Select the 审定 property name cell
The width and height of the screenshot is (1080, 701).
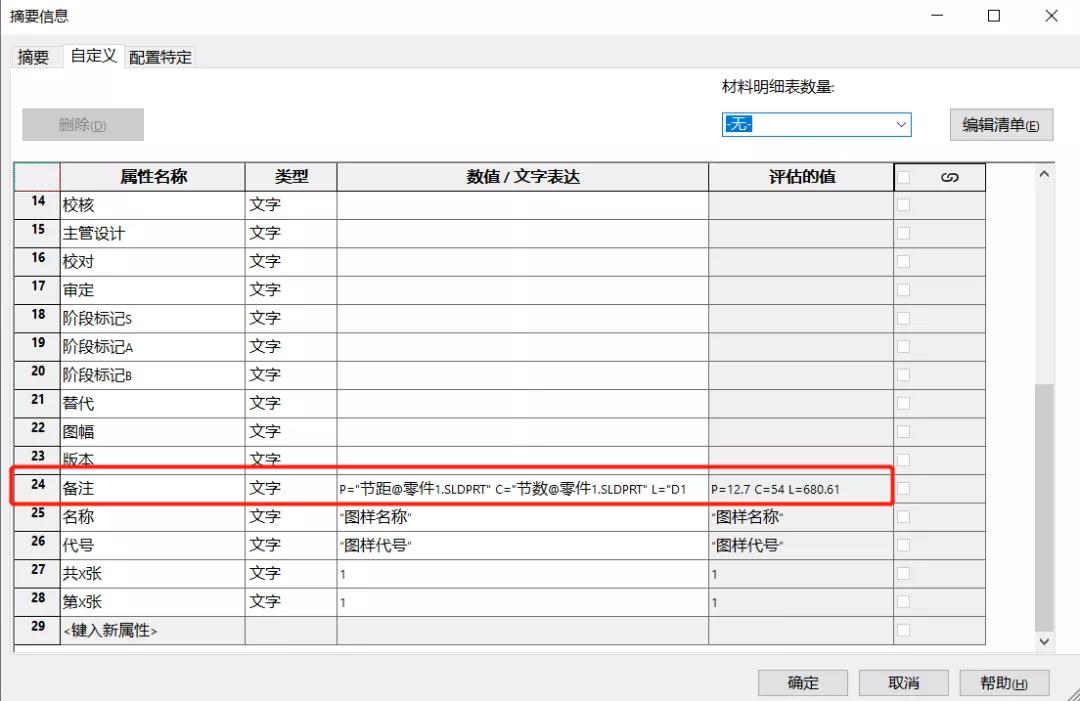click(x=150, y=289)
